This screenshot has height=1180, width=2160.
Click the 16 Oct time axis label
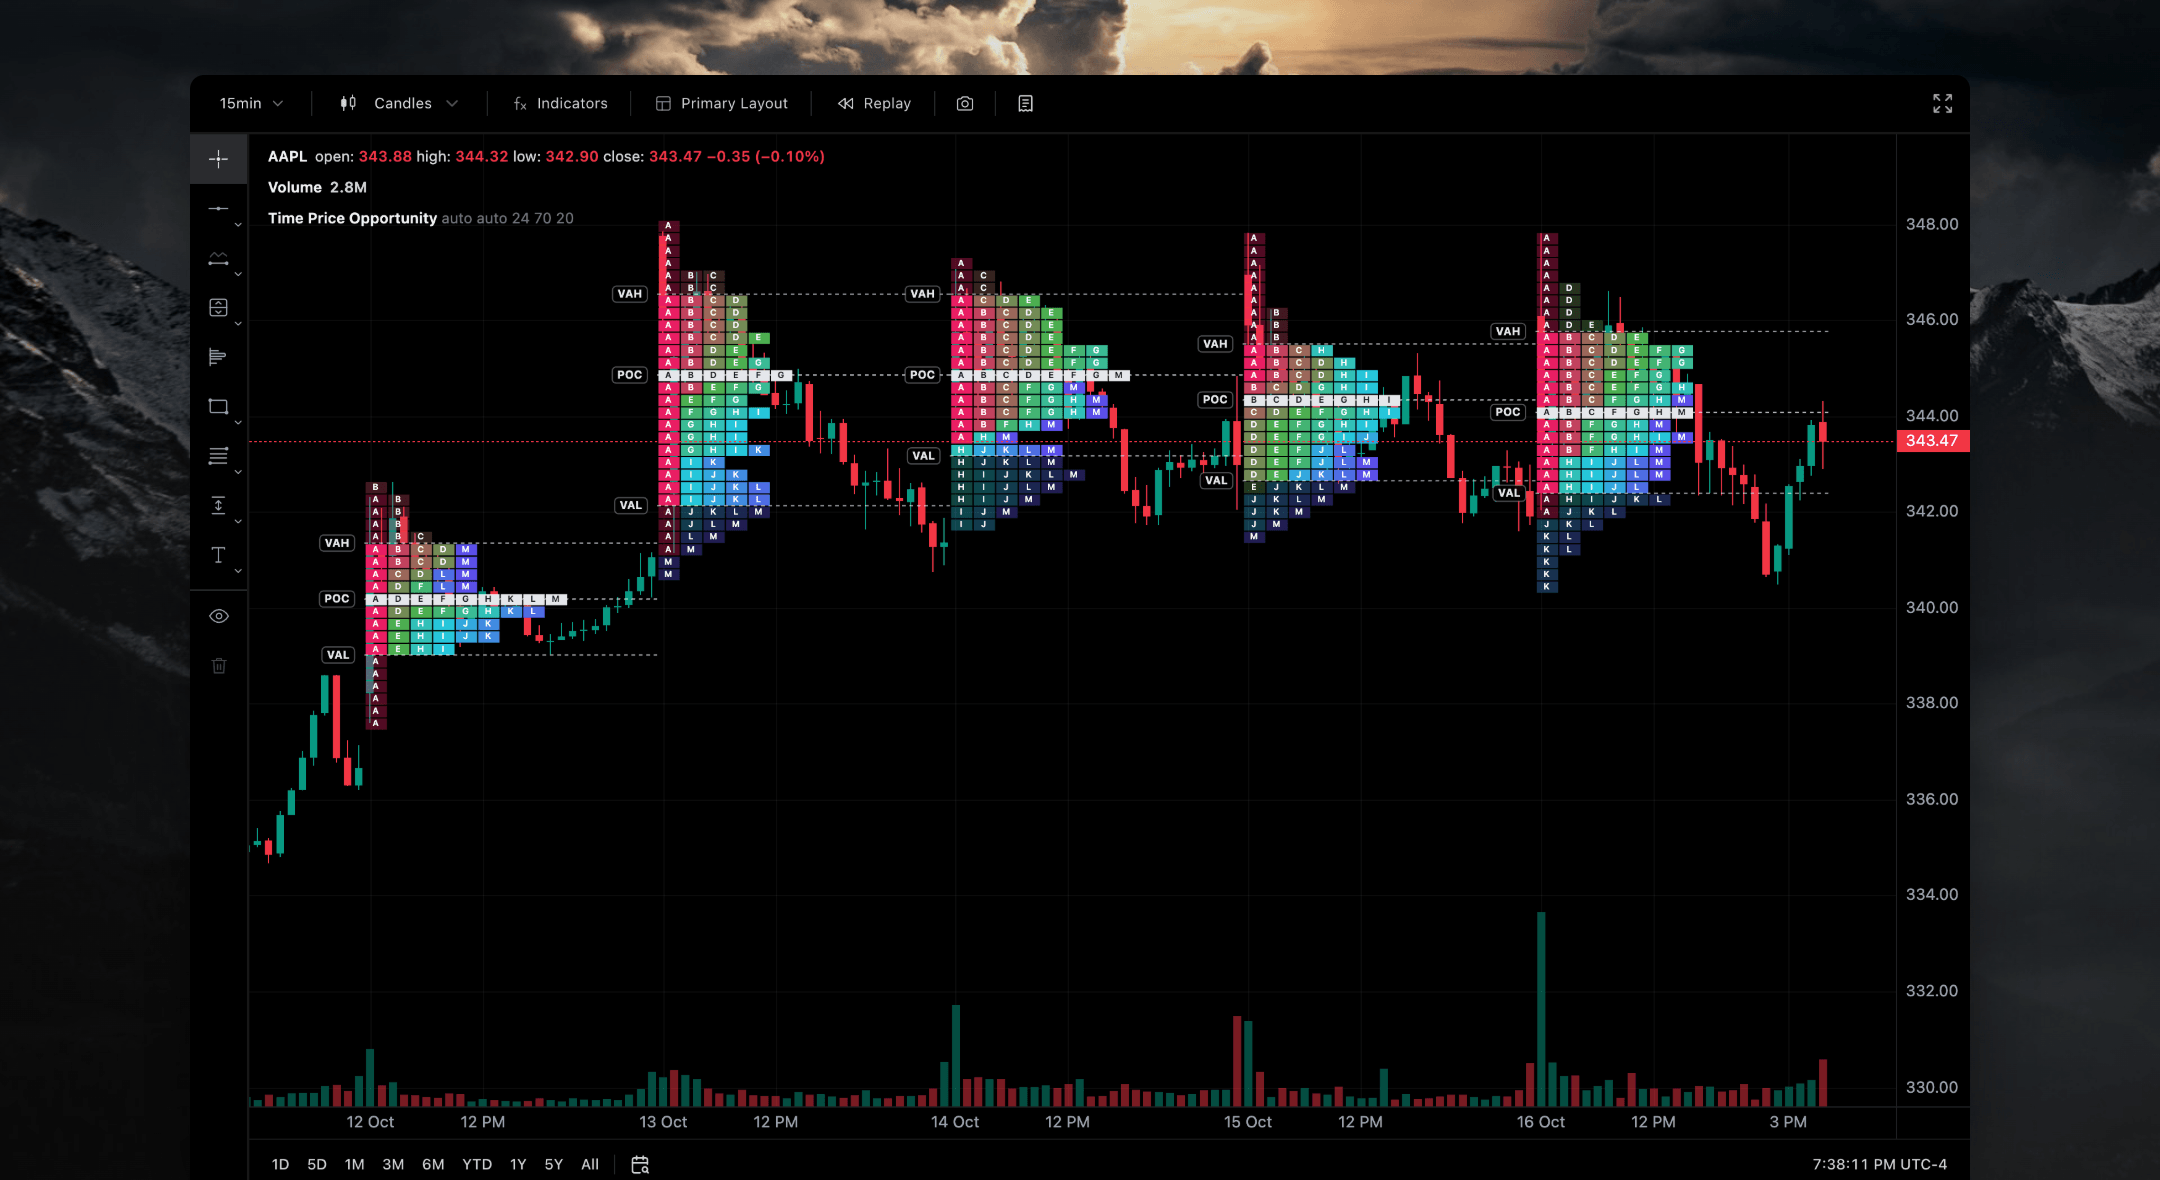point(1540,1122)
